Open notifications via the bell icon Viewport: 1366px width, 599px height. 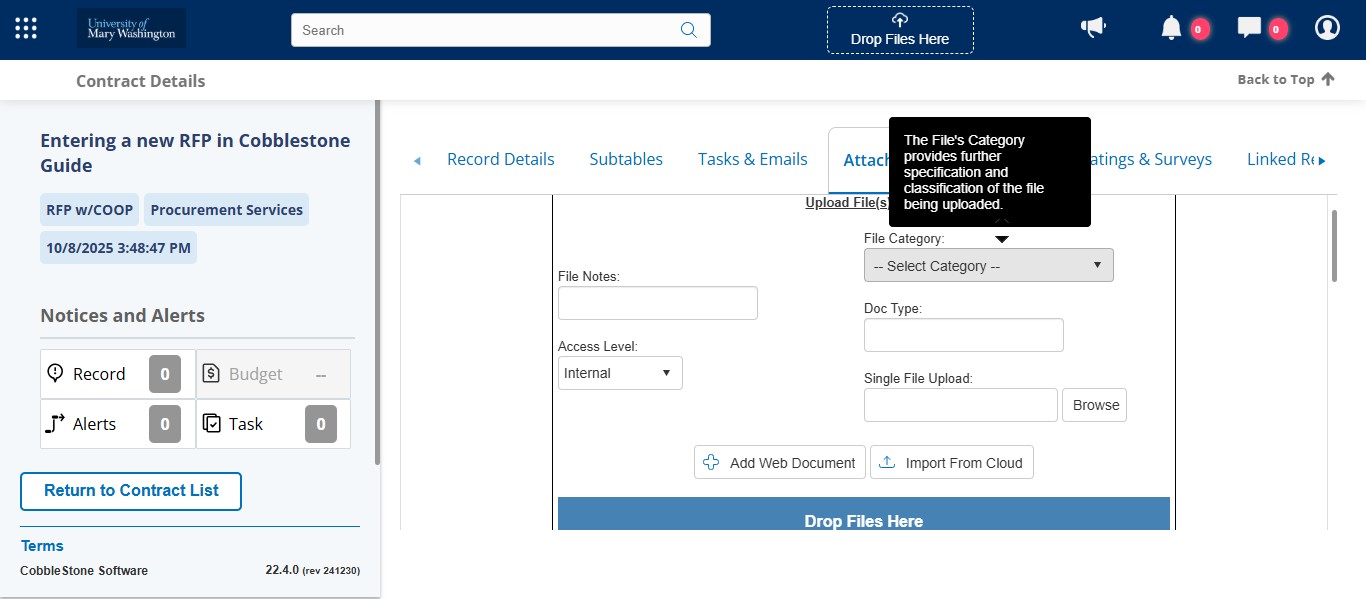1171,28
